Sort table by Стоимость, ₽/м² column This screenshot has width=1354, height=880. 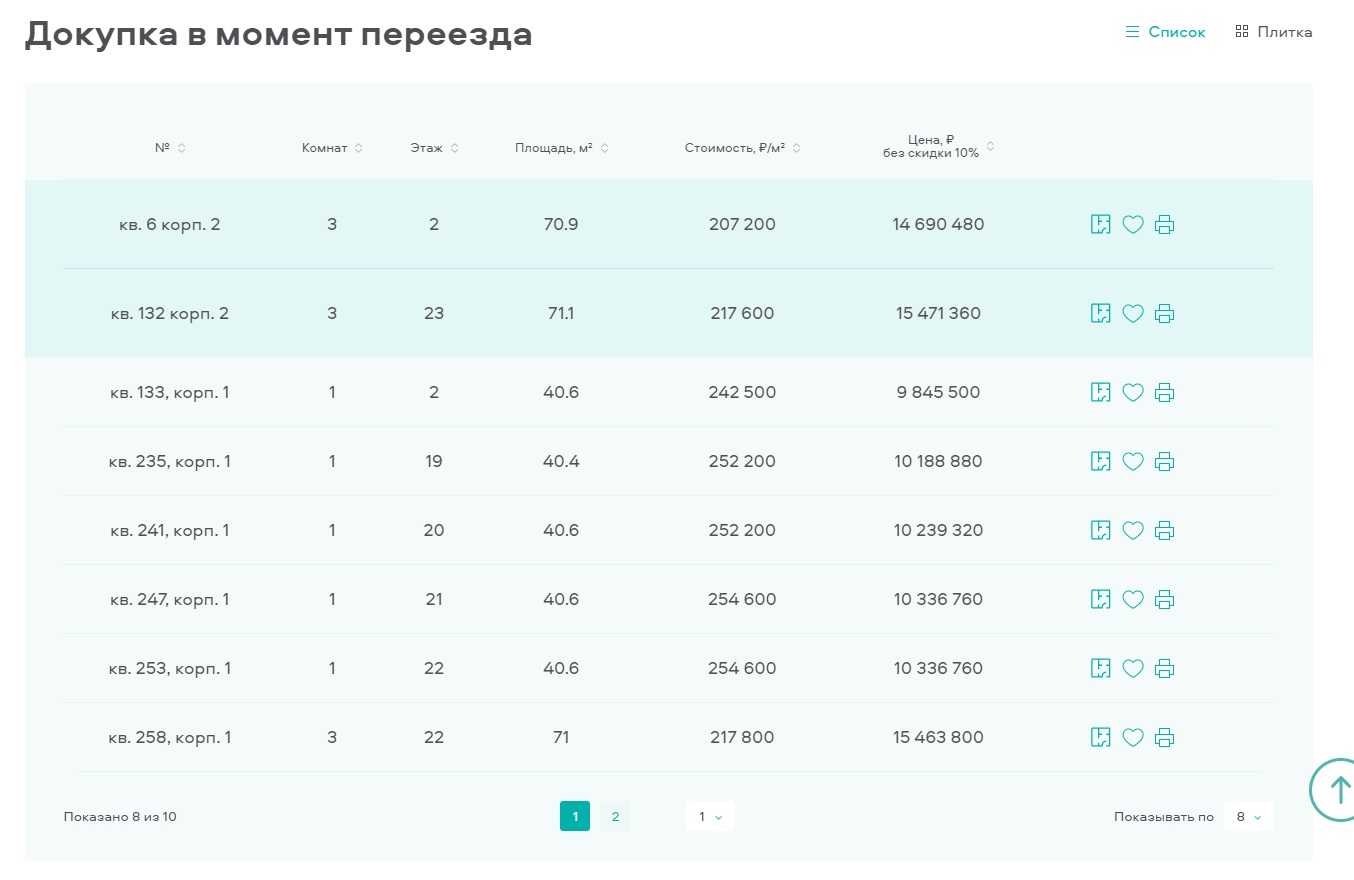743,148
